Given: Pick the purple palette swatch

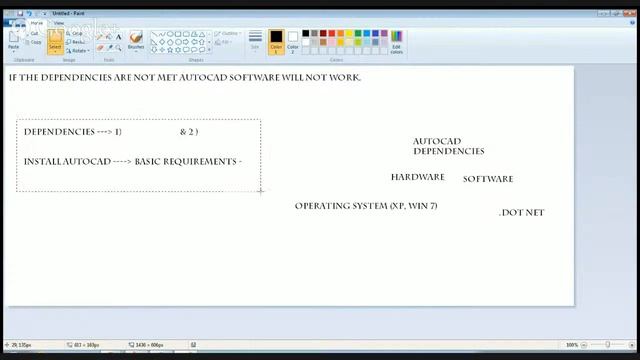Looking at the screenshot, I should [384, 33].
